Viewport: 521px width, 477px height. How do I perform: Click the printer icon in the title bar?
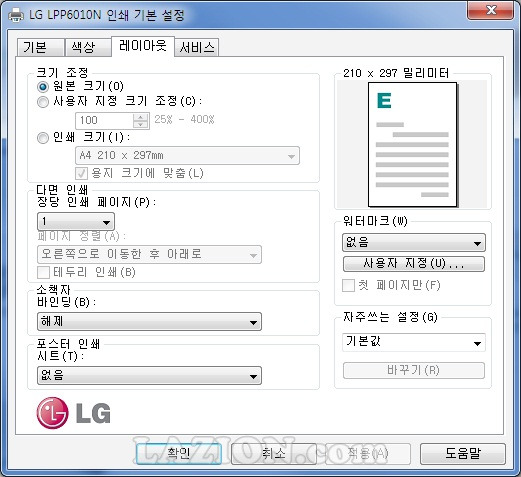point(16,15)
